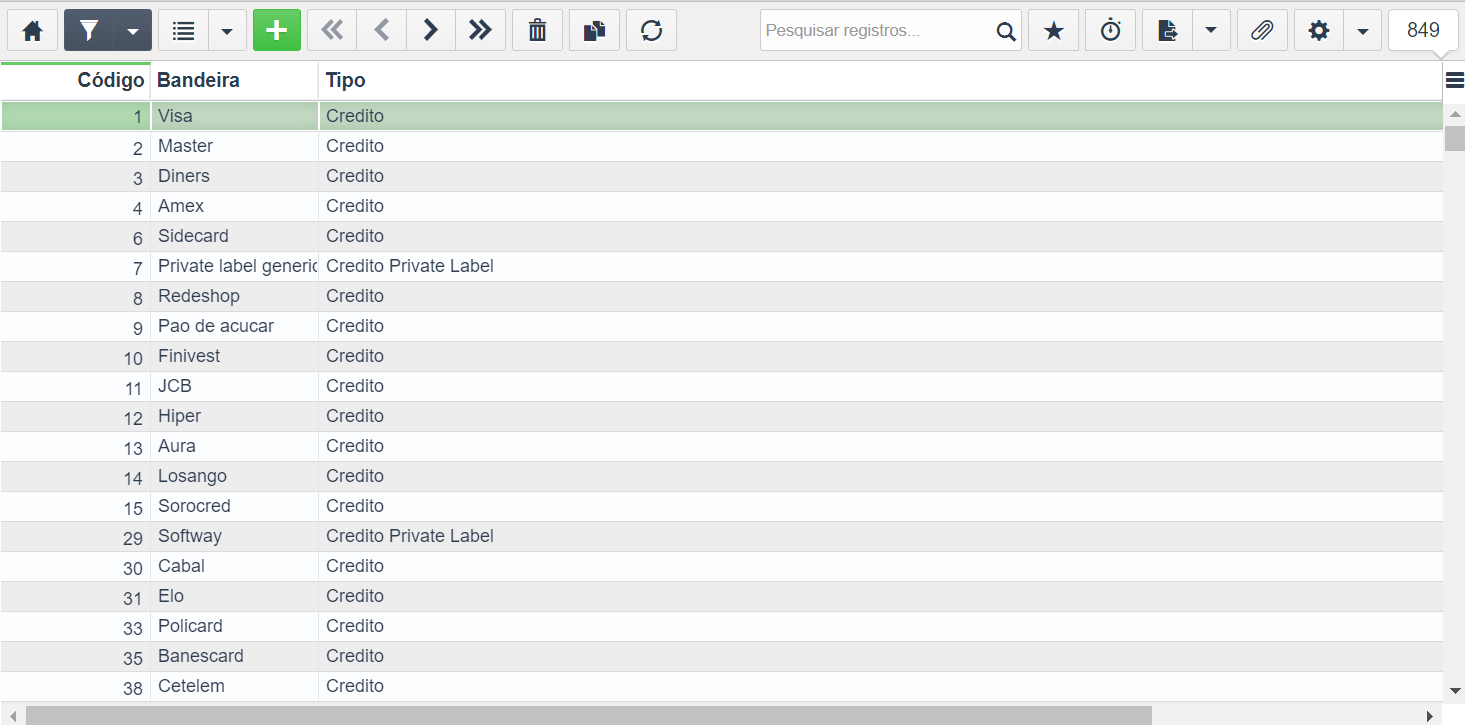The width and height of the screenshot is (1465, 725).
Task: Export records with the document icon
Action: 1167,30
